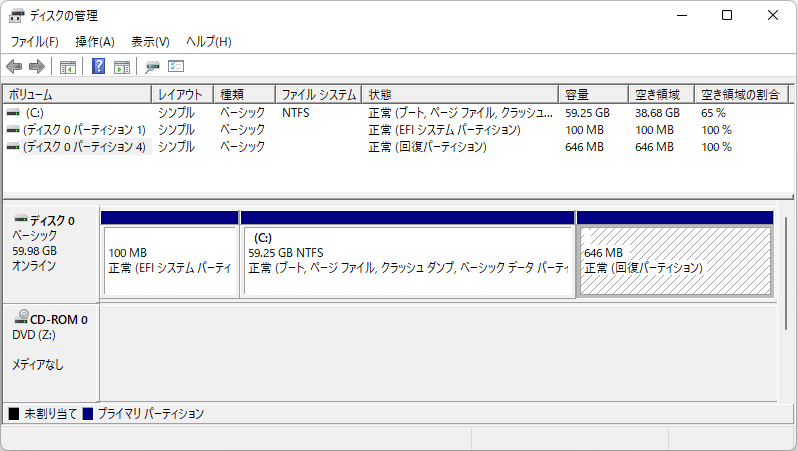Sort by the 種類 column header
Image resolution: width=798 pixels, height=451 pixels.
[244, 95]
